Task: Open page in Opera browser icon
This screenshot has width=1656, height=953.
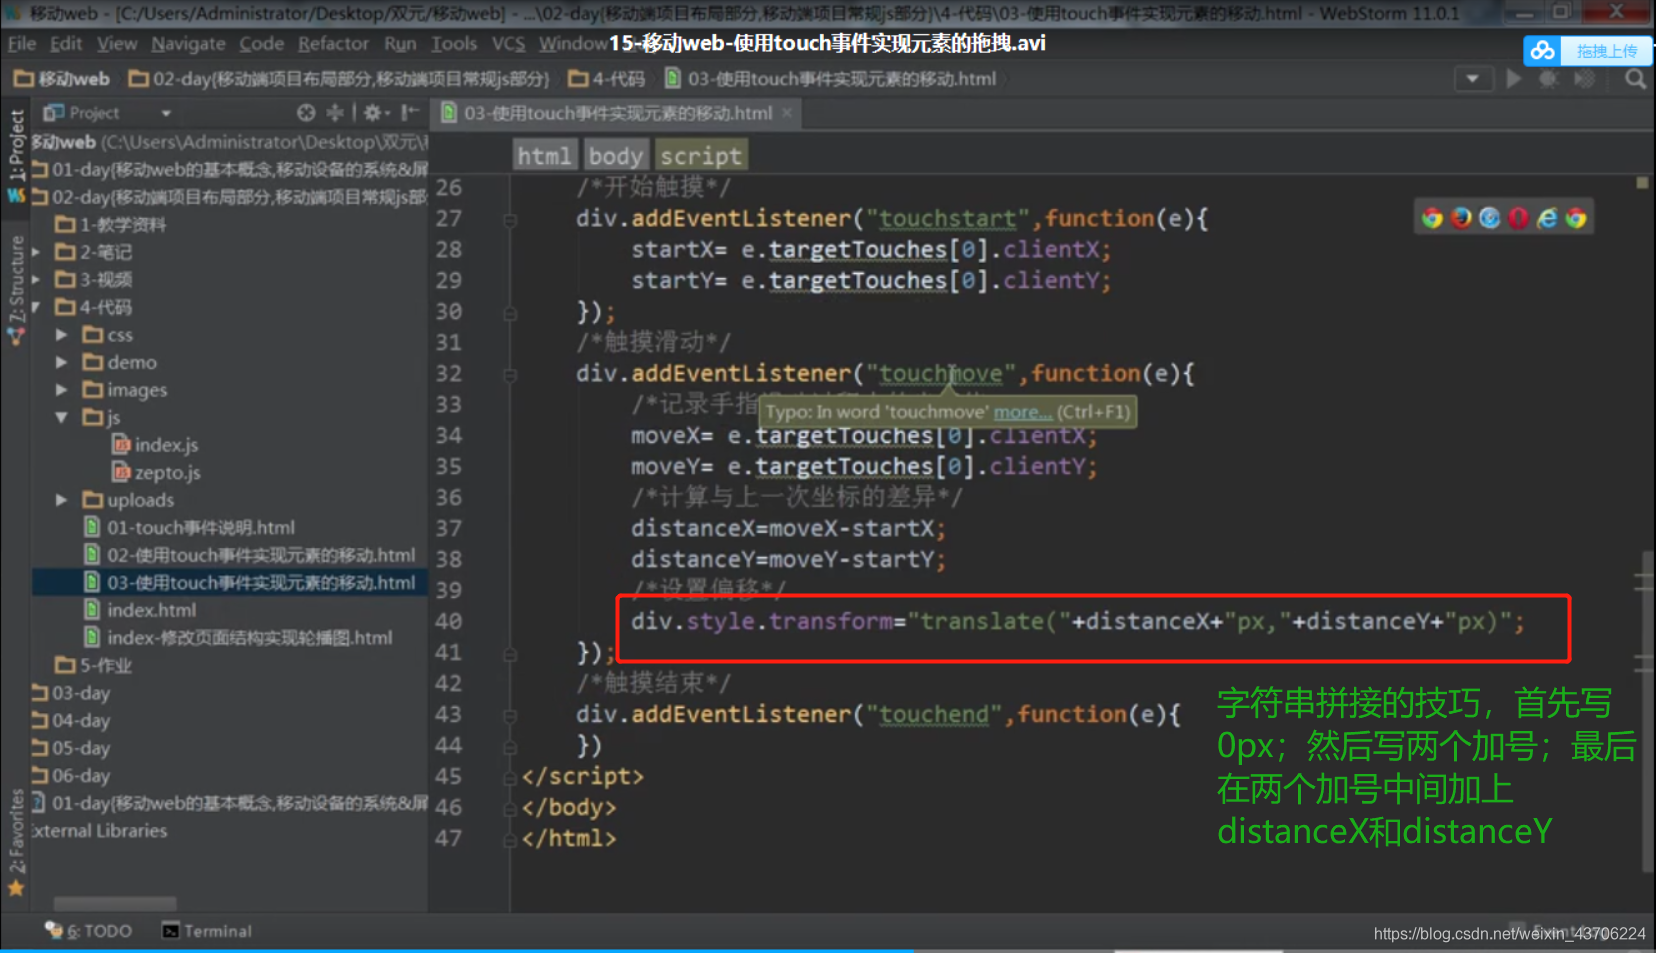Action: (x=1518, y=218)
